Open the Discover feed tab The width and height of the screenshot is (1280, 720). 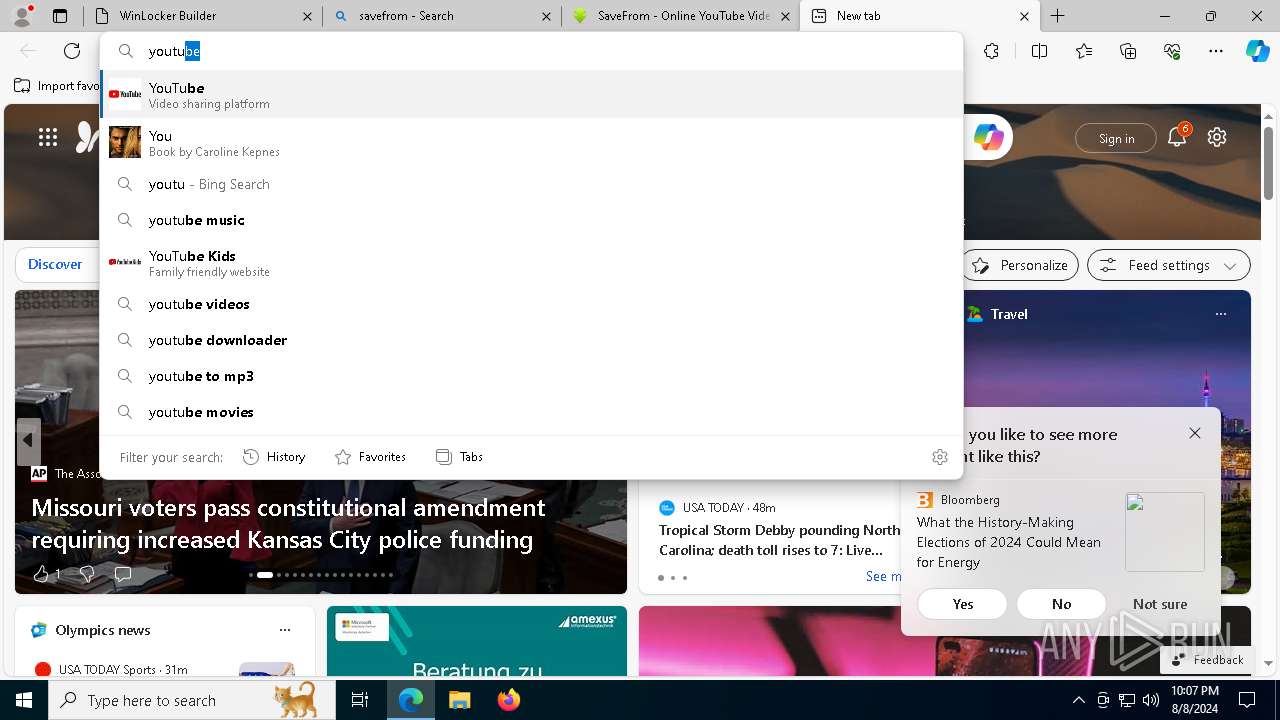pyautogui.click(x=55, y=265)
